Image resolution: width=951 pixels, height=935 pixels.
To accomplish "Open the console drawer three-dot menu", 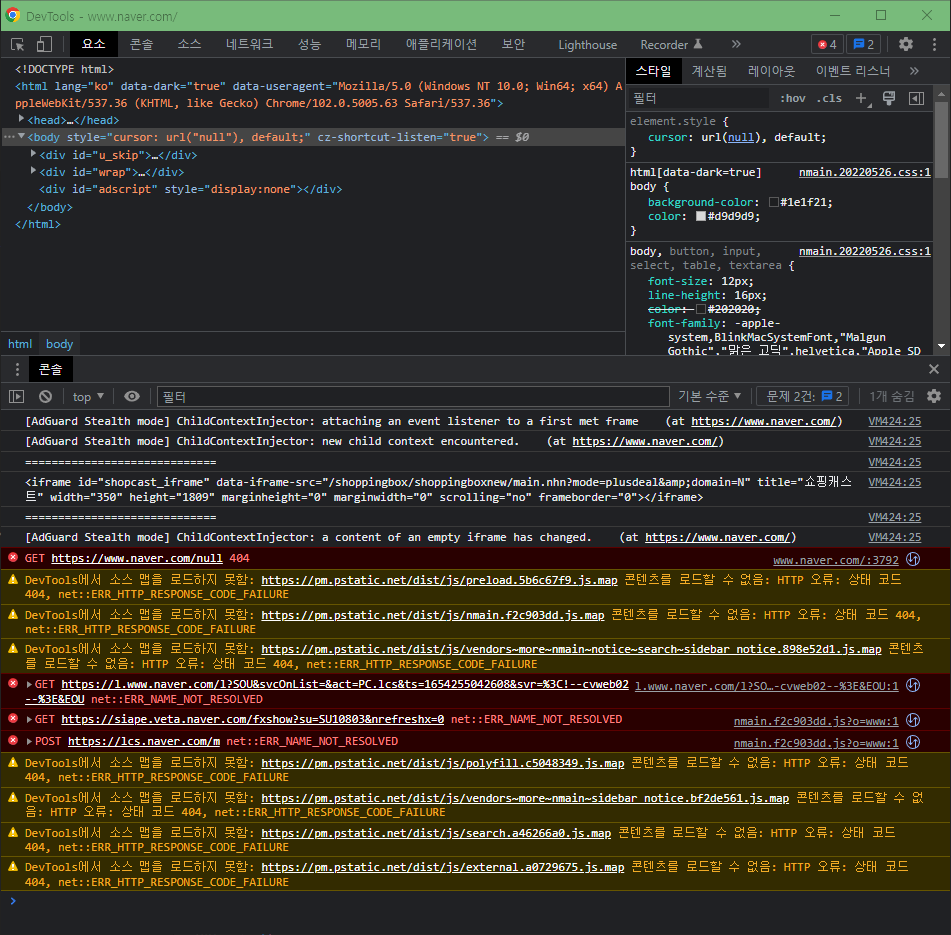I will click(x=17, y=369).
